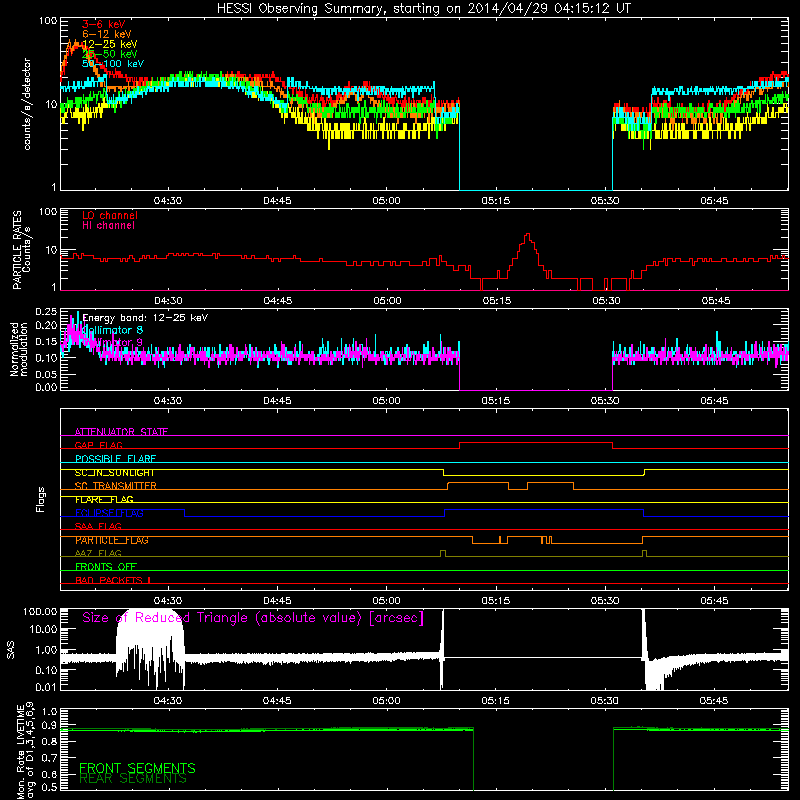Click the FLARE_FLAG label

pos(104,499)
